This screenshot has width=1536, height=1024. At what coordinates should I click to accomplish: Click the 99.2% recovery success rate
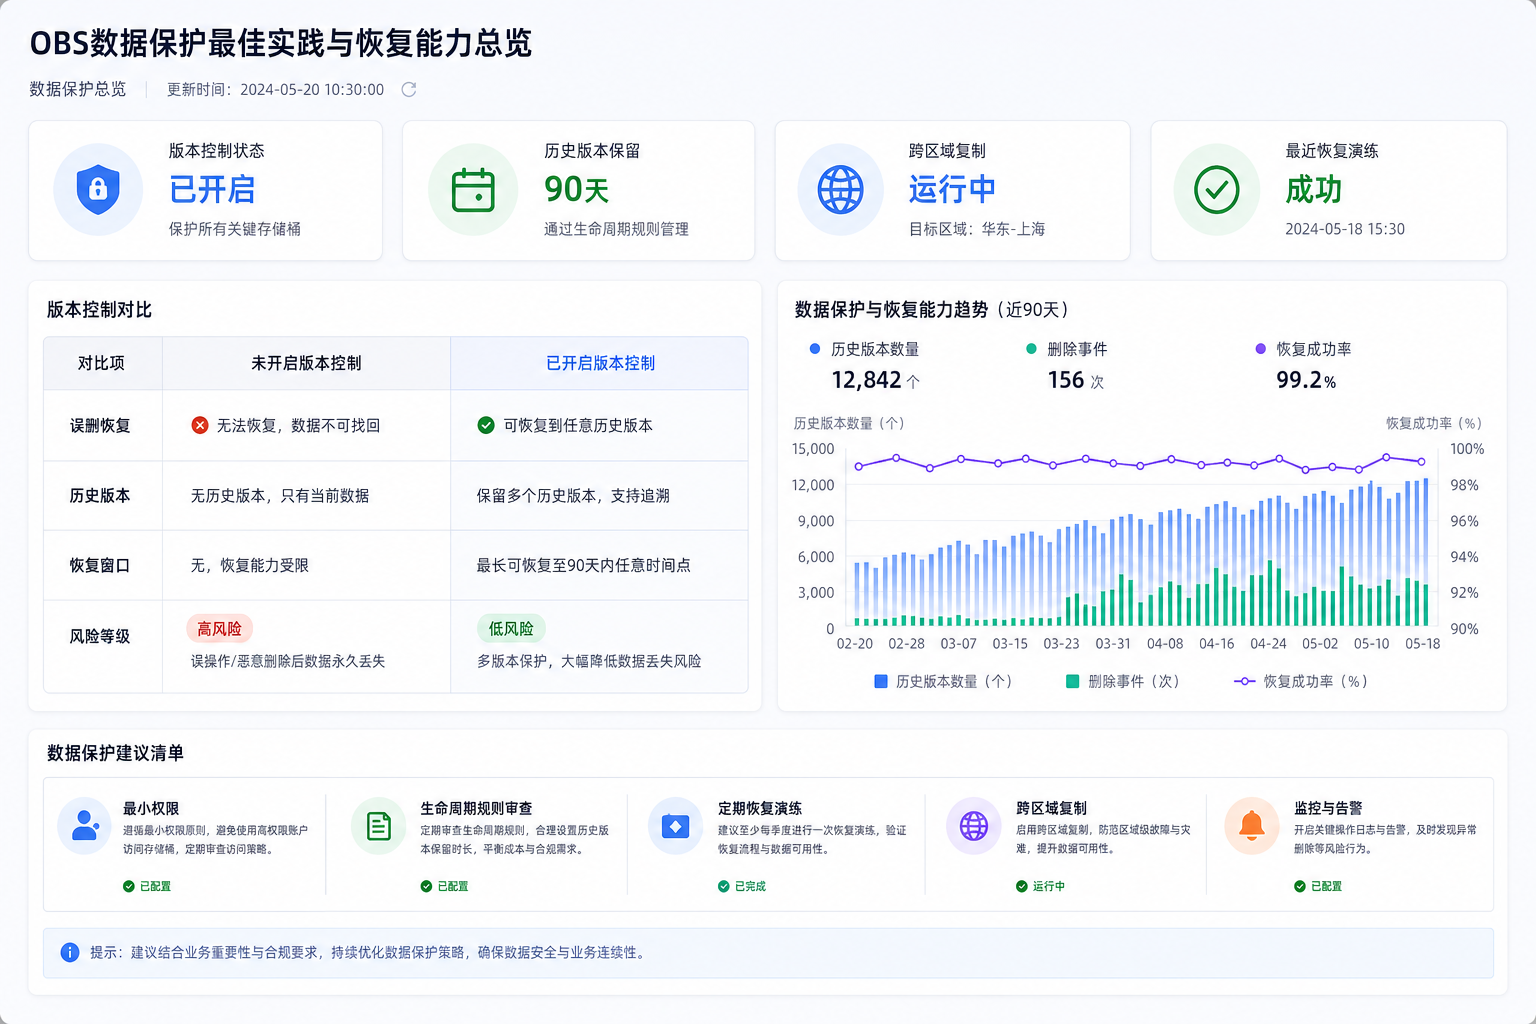(x=1306, y=380)
